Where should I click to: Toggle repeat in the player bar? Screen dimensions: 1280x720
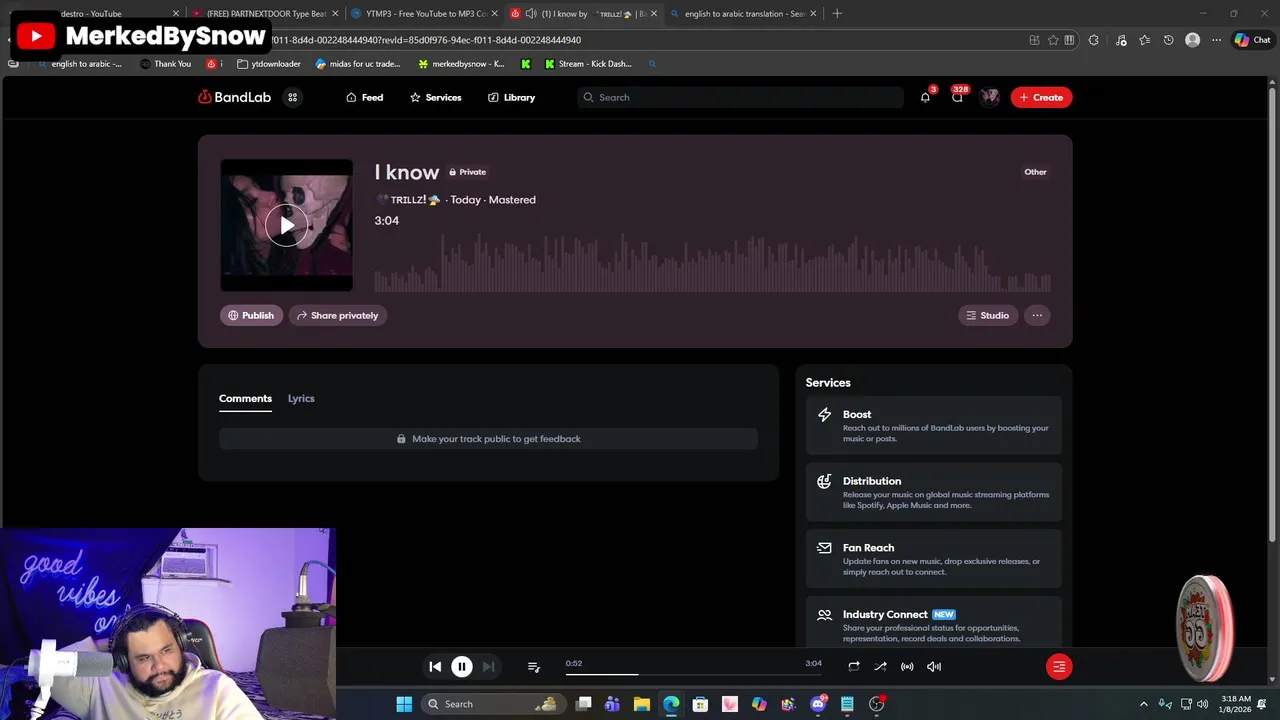coord(854,666)
